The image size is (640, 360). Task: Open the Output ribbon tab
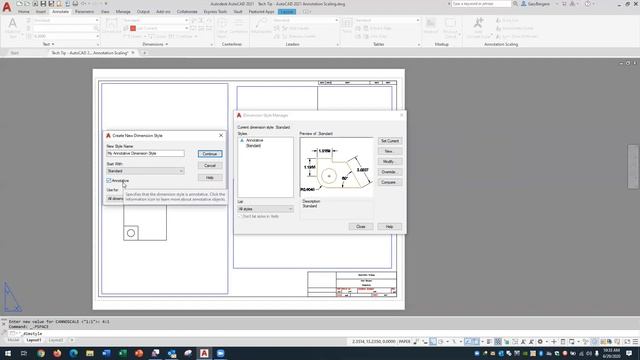[x=143, y=12]
